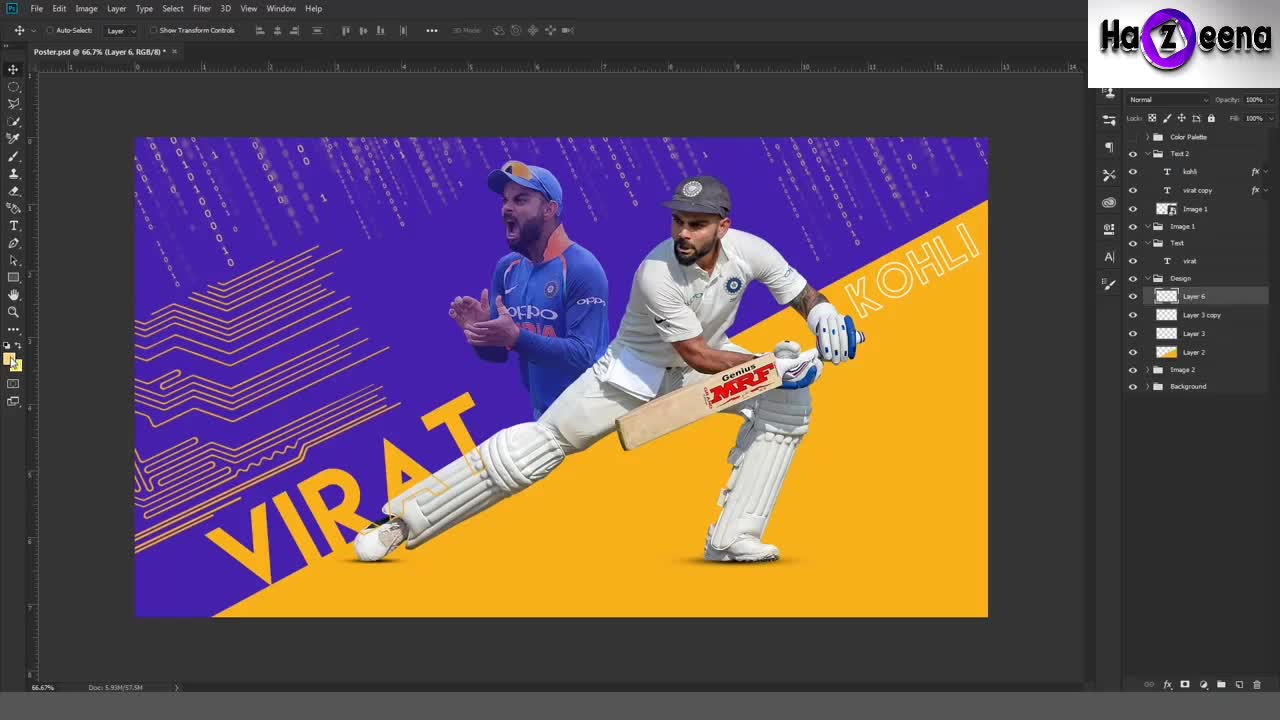Image resolution: width=1280 pixels, height=720 pixels.
Task: Click the align left edges icon
Action: coord(260,30)
